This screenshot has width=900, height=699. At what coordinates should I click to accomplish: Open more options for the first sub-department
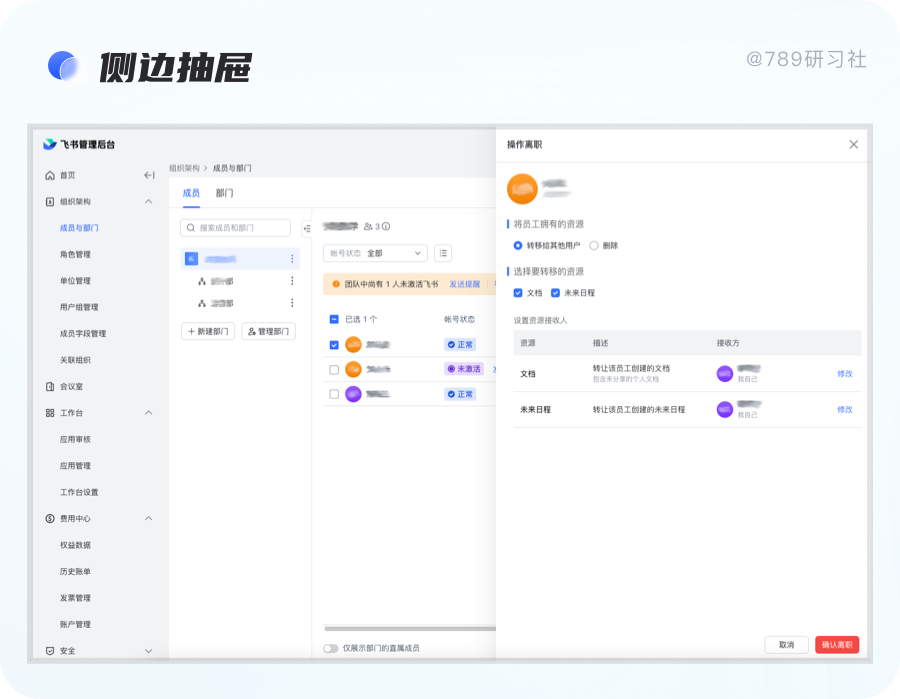pos(292,281)
